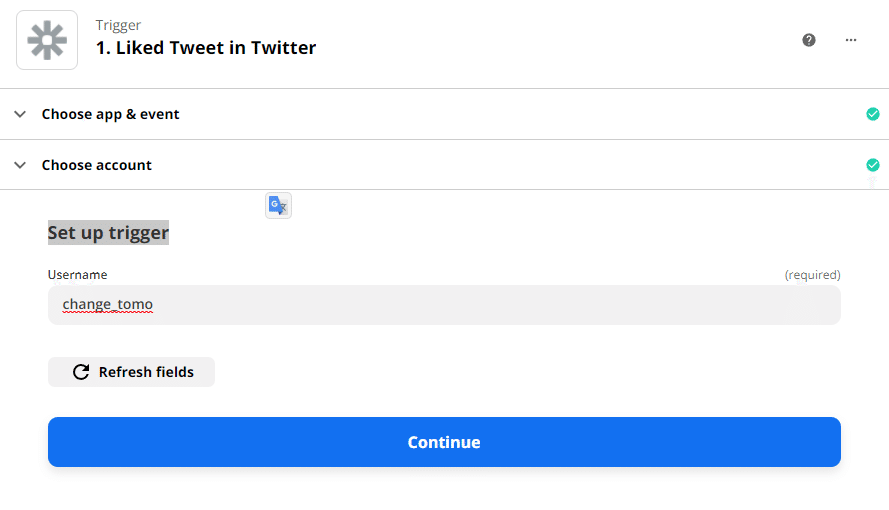Open the Choose account section header

[x=444, y=165]
